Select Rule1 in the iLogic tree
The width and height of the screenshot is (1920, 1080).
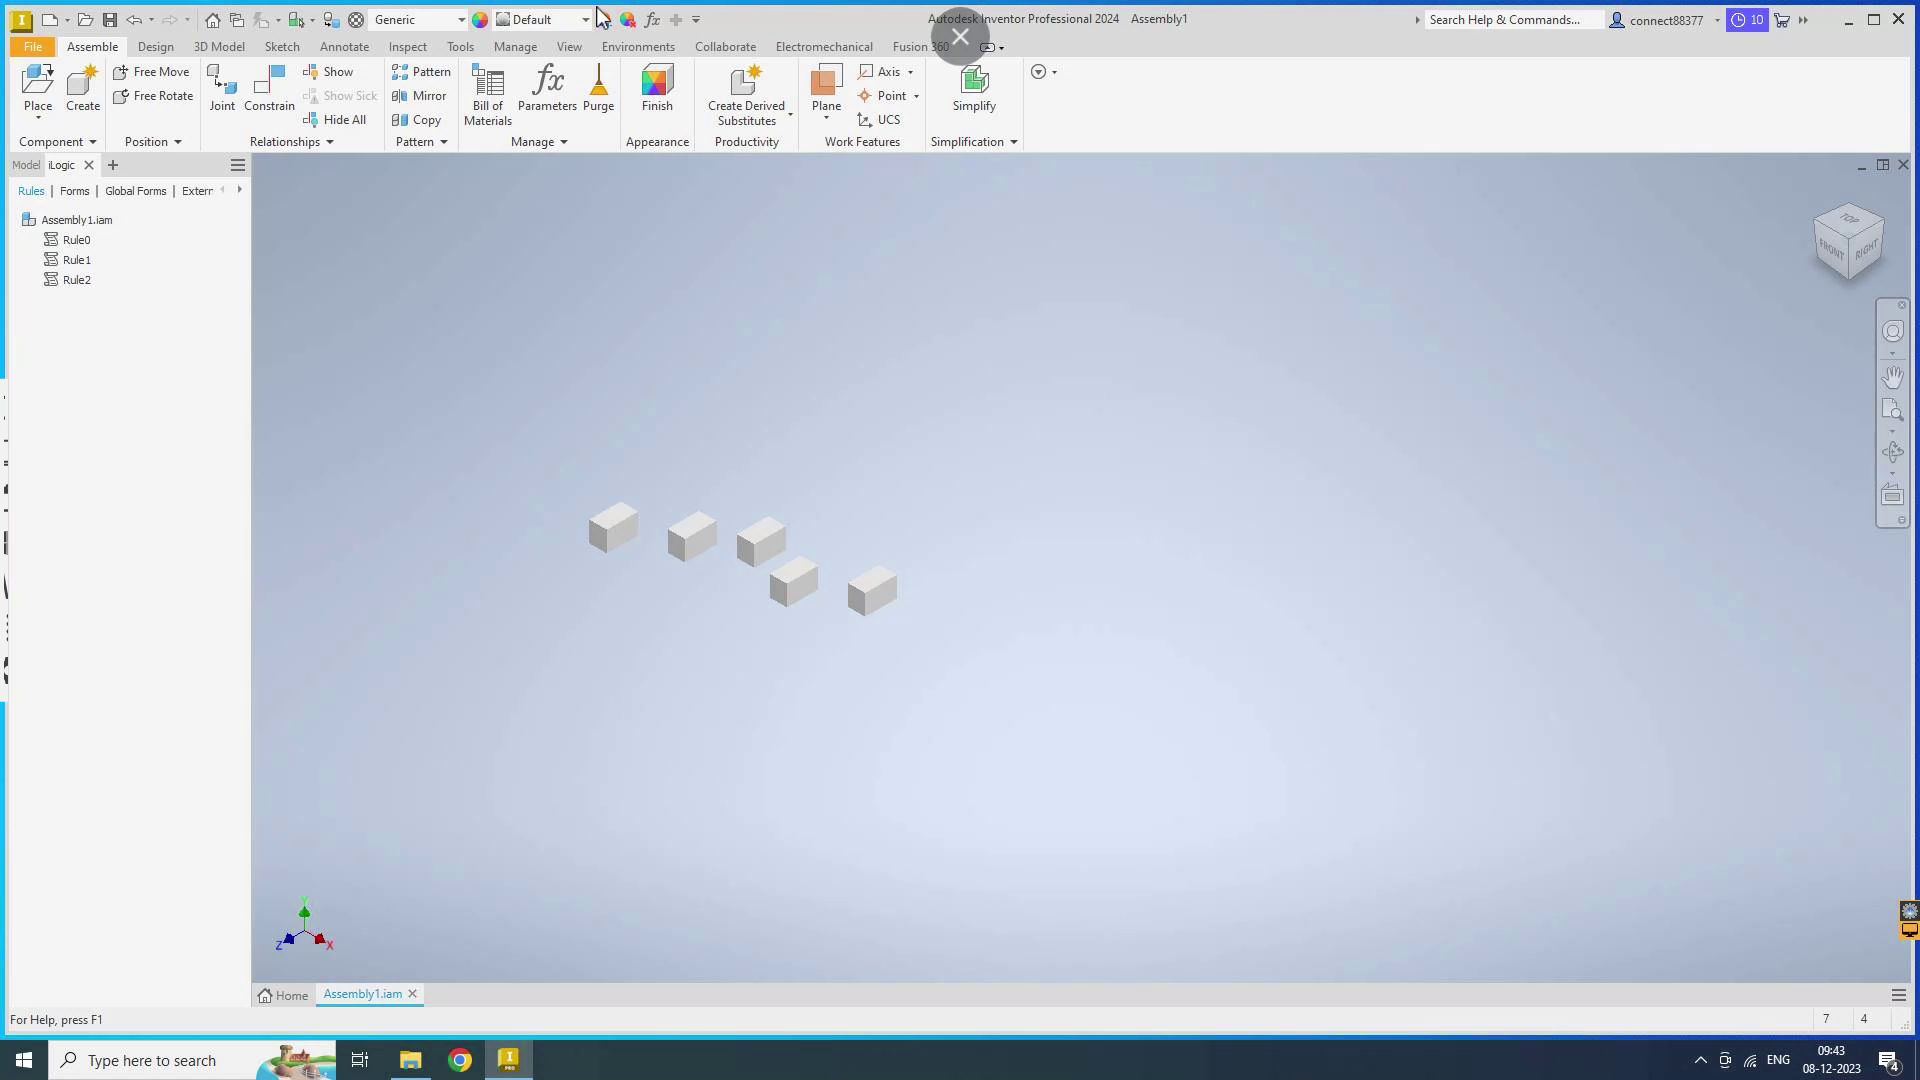point(76,260)
